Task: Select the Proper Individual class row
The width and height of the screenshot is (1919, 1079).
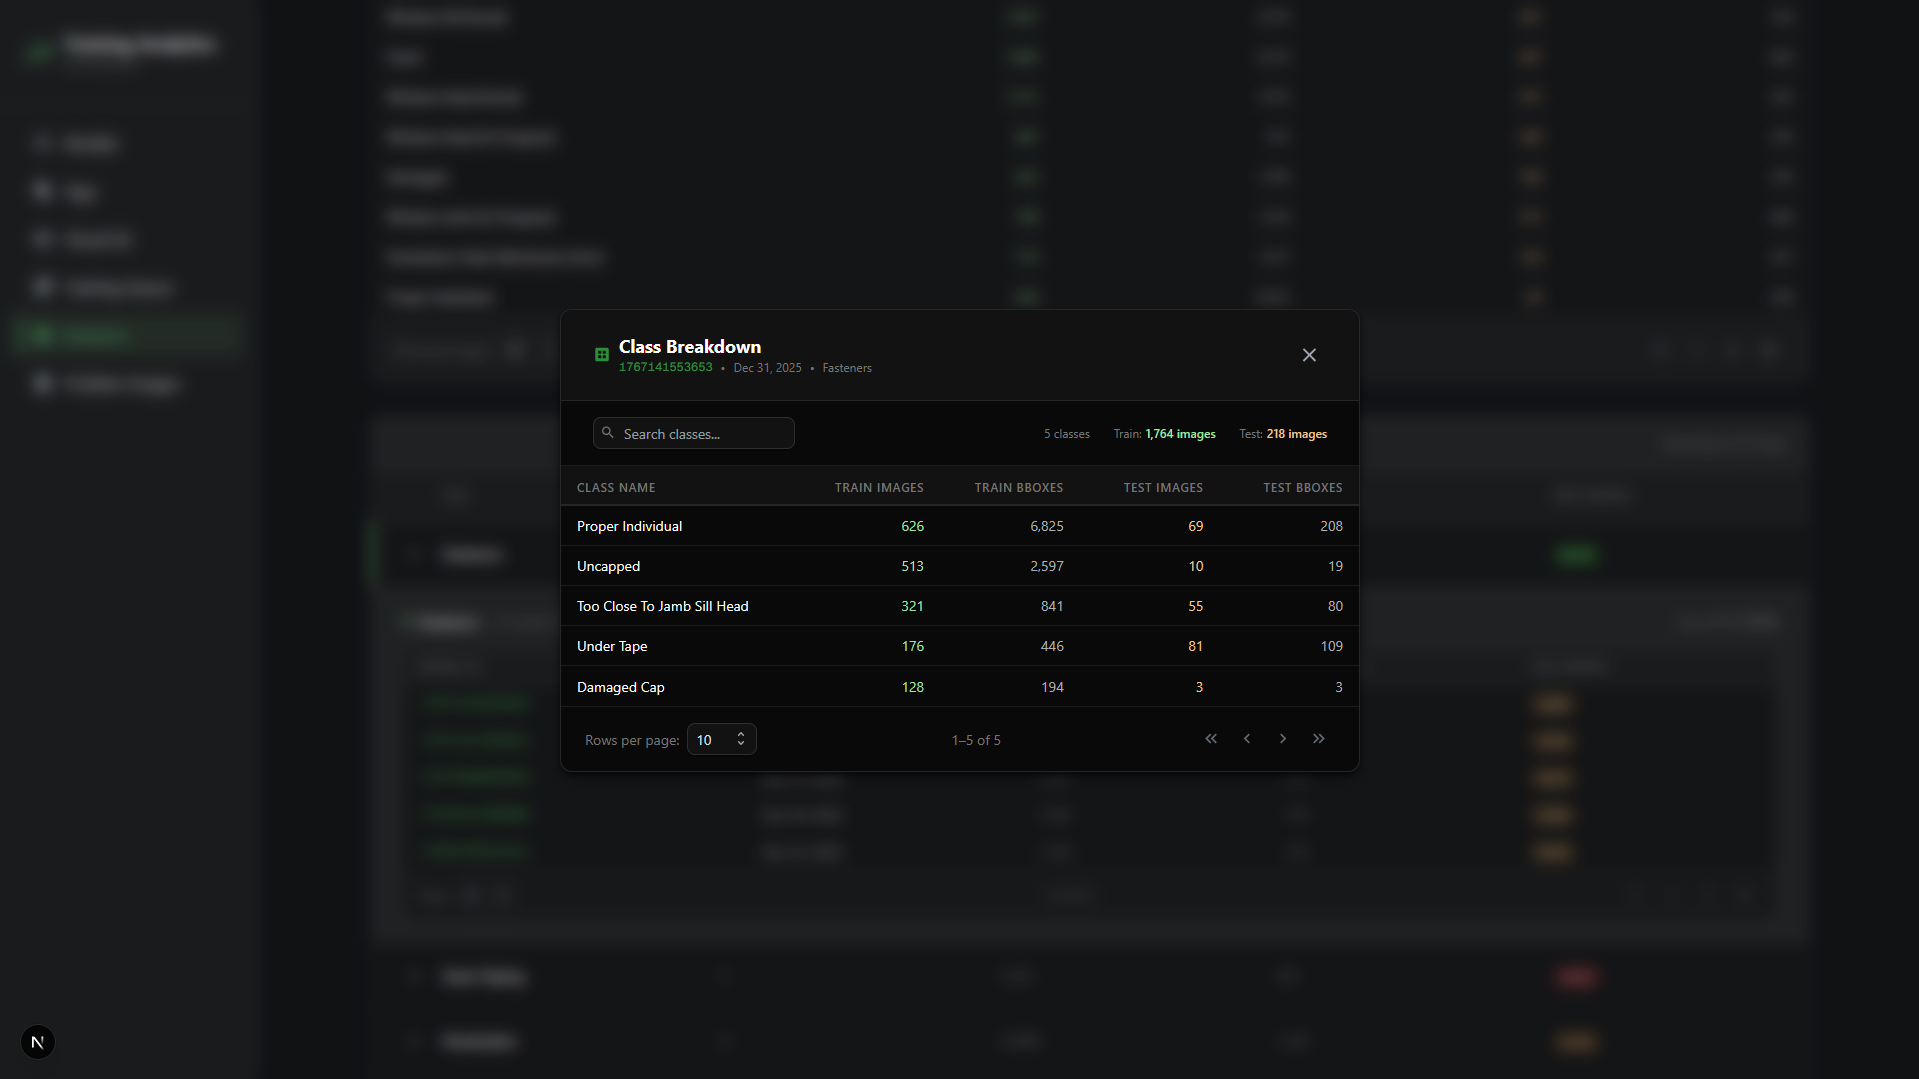Action: click(x=960, y=526)
